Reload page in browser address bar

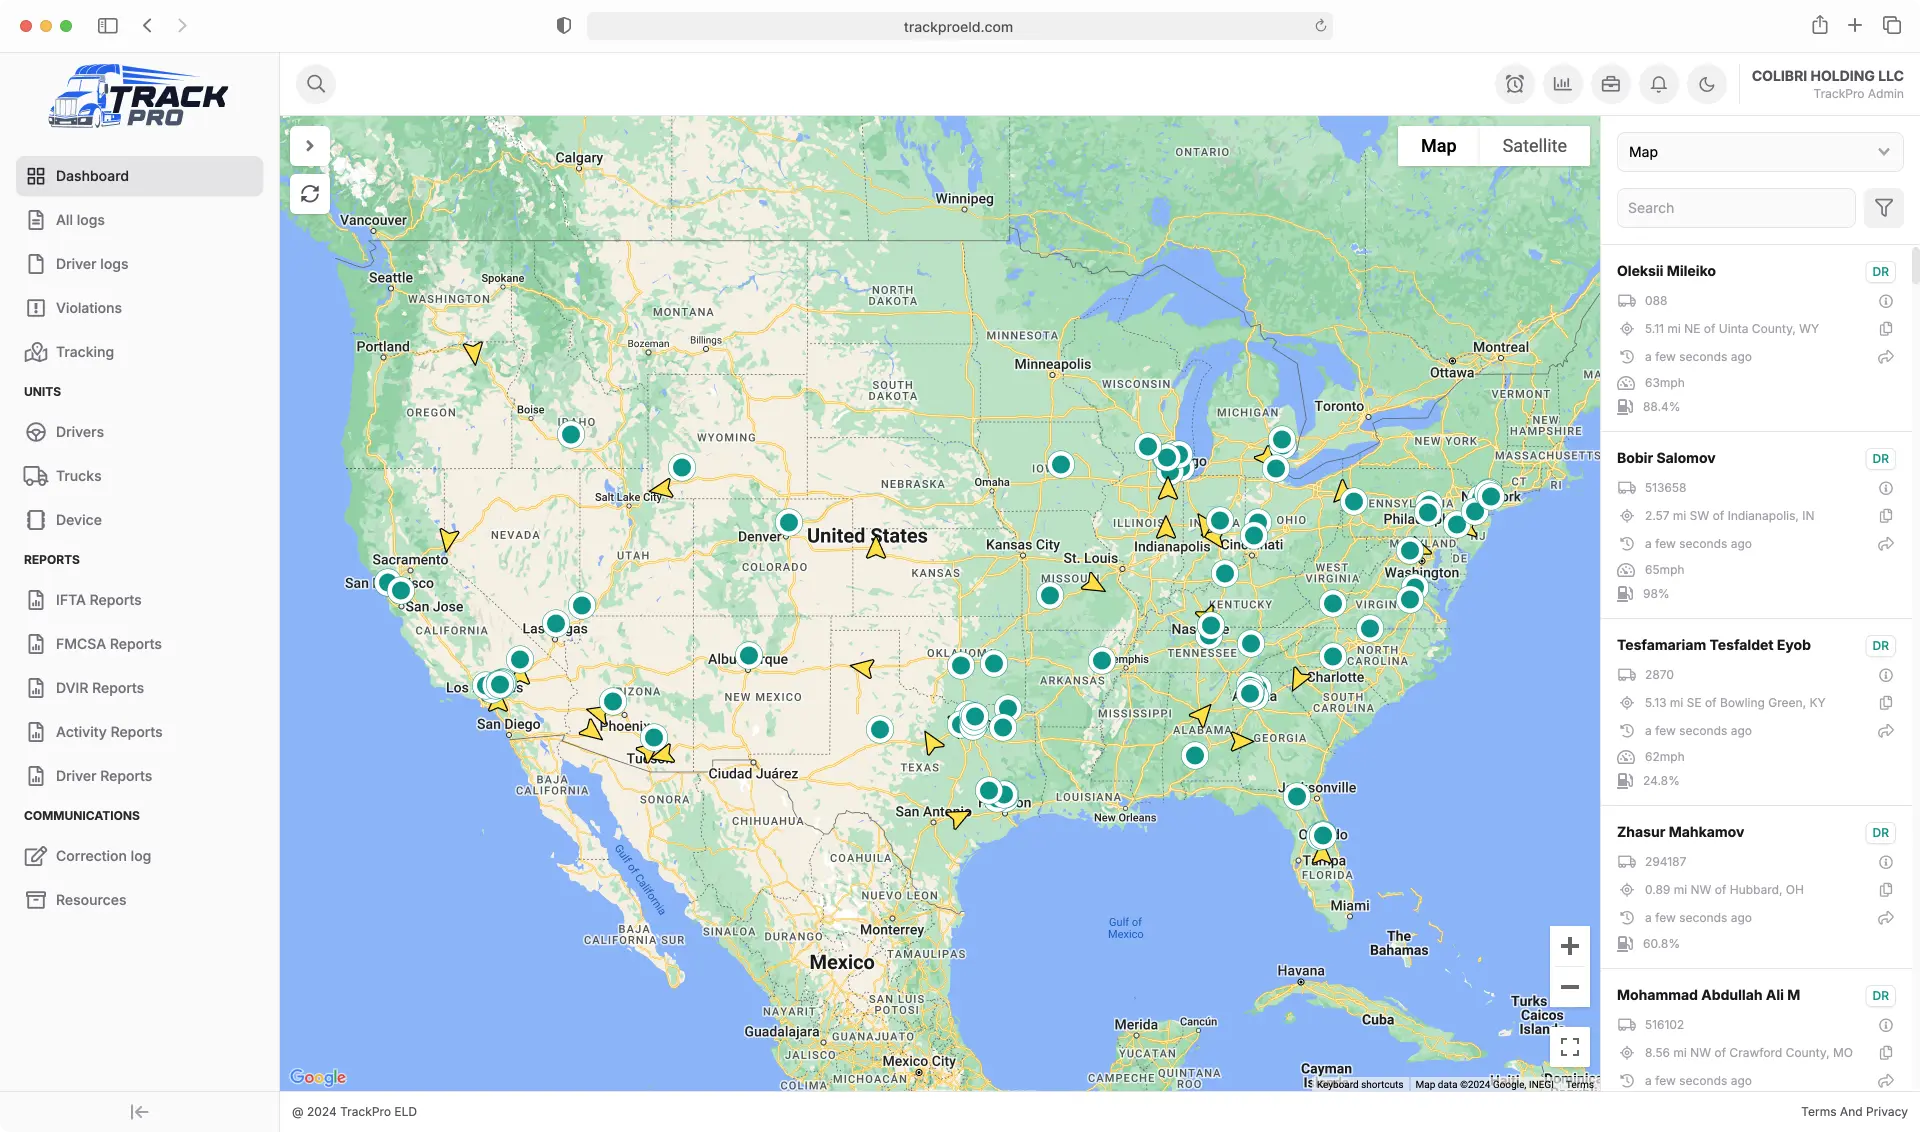(1321, 26)
